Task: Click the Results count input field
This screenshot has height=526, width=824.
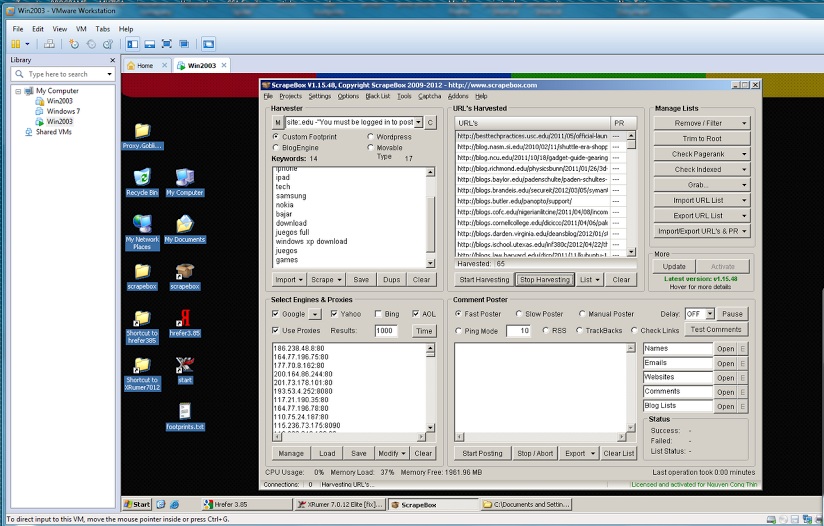Action: (386, 331)
